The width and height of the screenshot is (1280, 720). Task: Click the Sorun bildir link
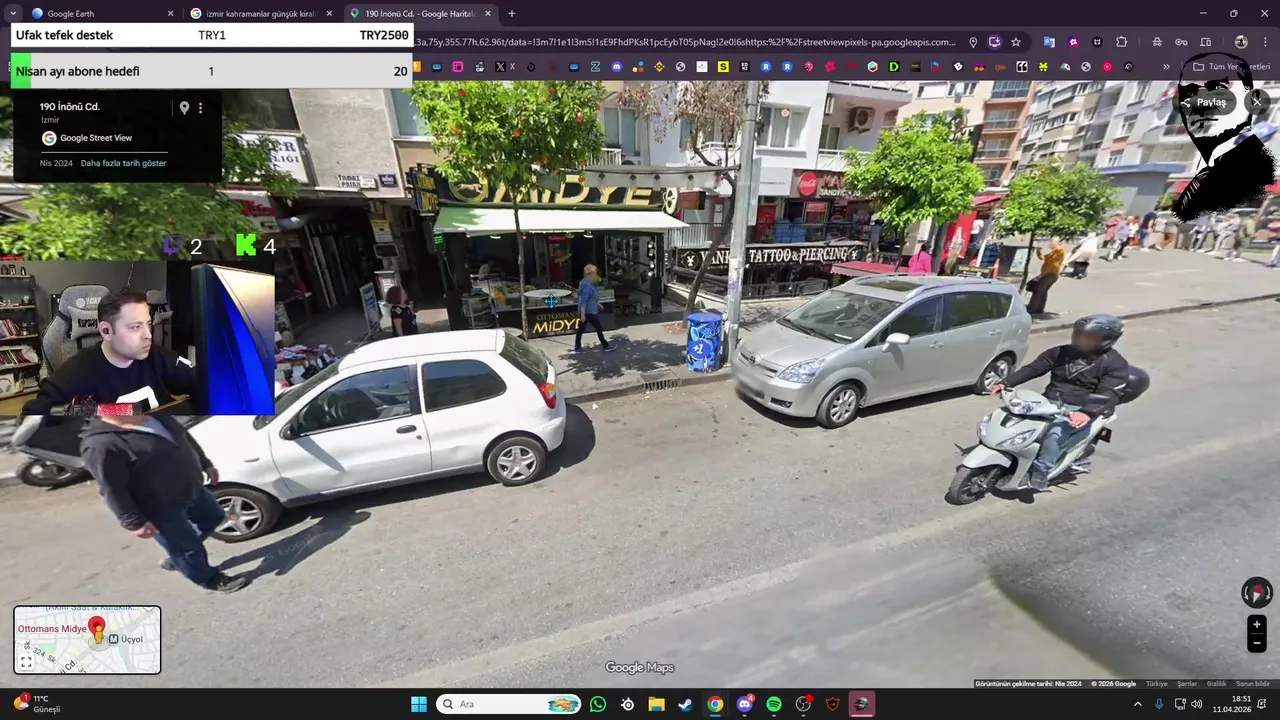point(1253,684)
